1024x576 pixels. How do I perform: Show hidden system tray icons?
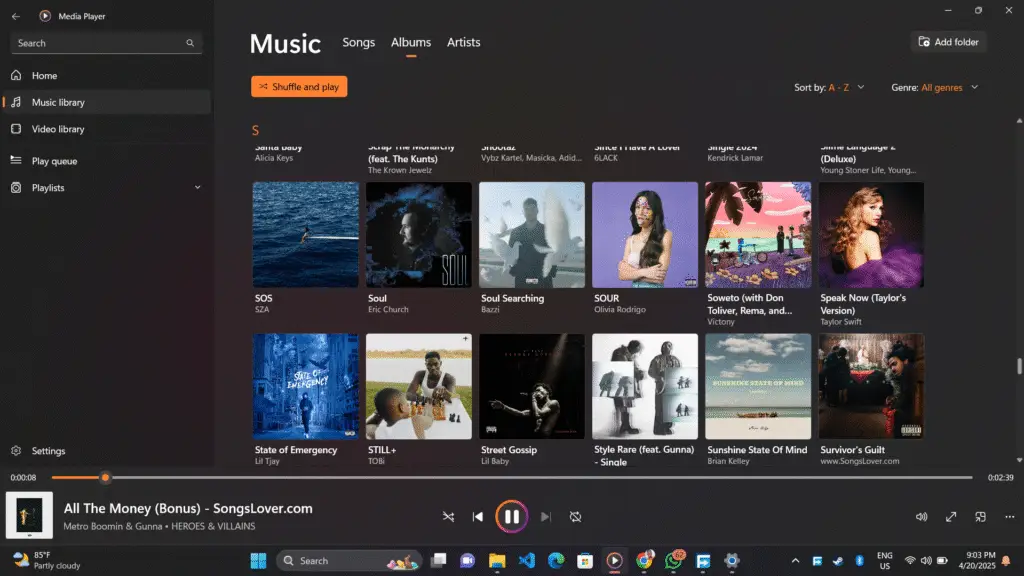(795, 560)
